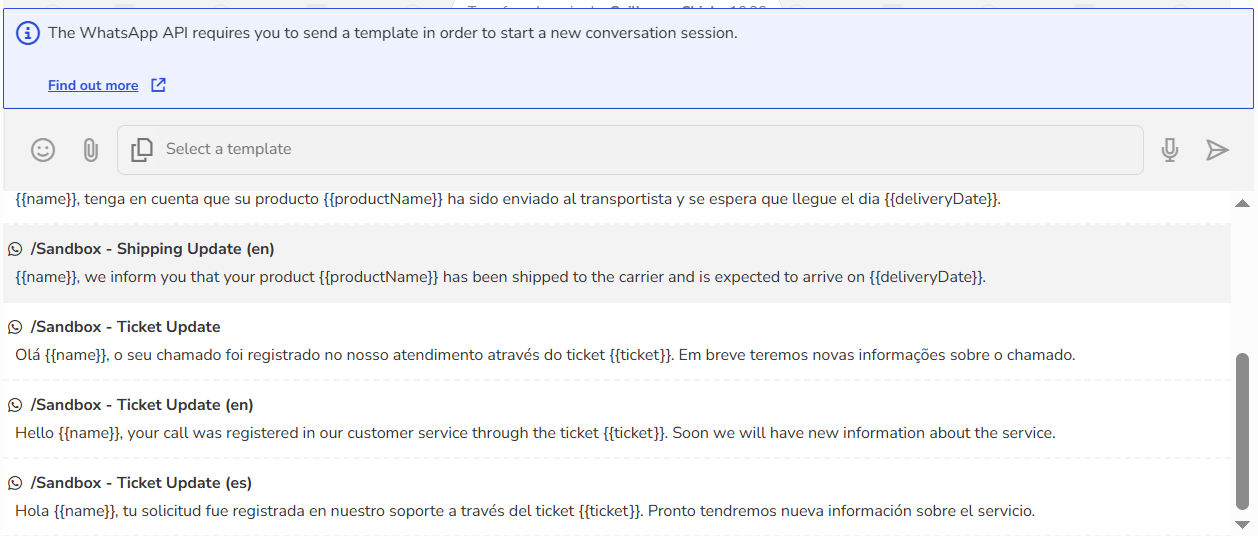Image resolution: width=1258 pixels, height=536 pixels.
Task: Choose the Sandbox - Ticket Update (es) template
Action: click(617, 497)
